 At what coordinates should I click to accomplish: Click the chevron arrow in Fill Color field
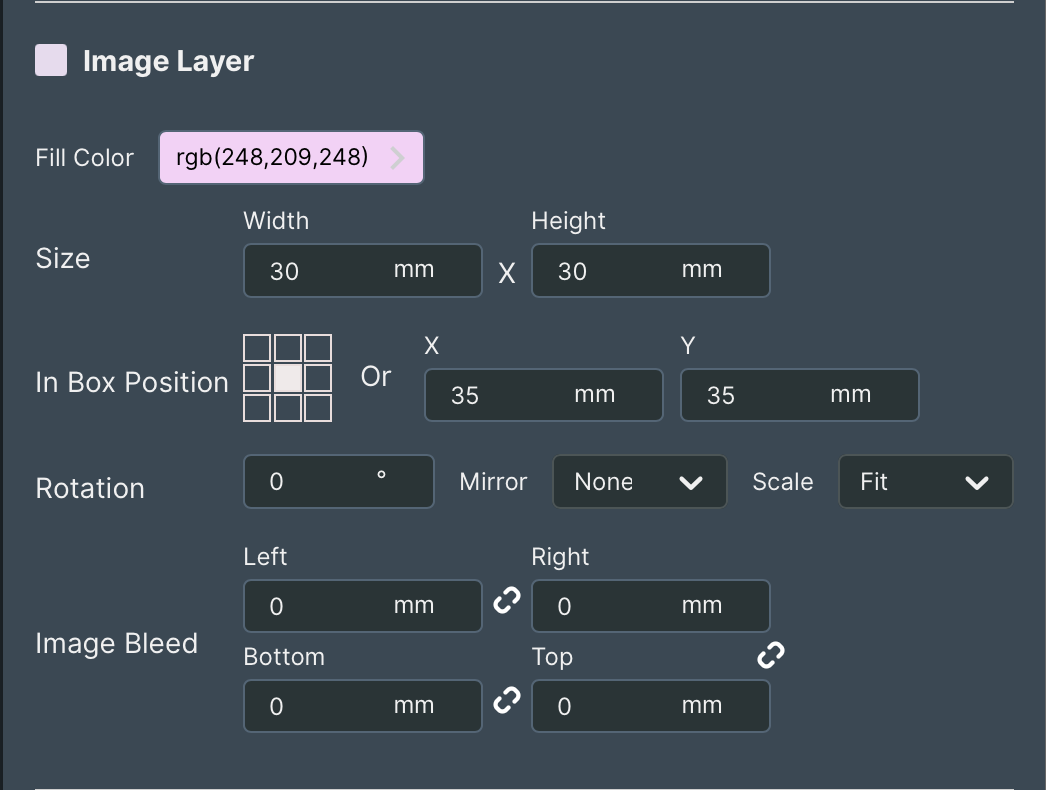[x=398, y=158]
